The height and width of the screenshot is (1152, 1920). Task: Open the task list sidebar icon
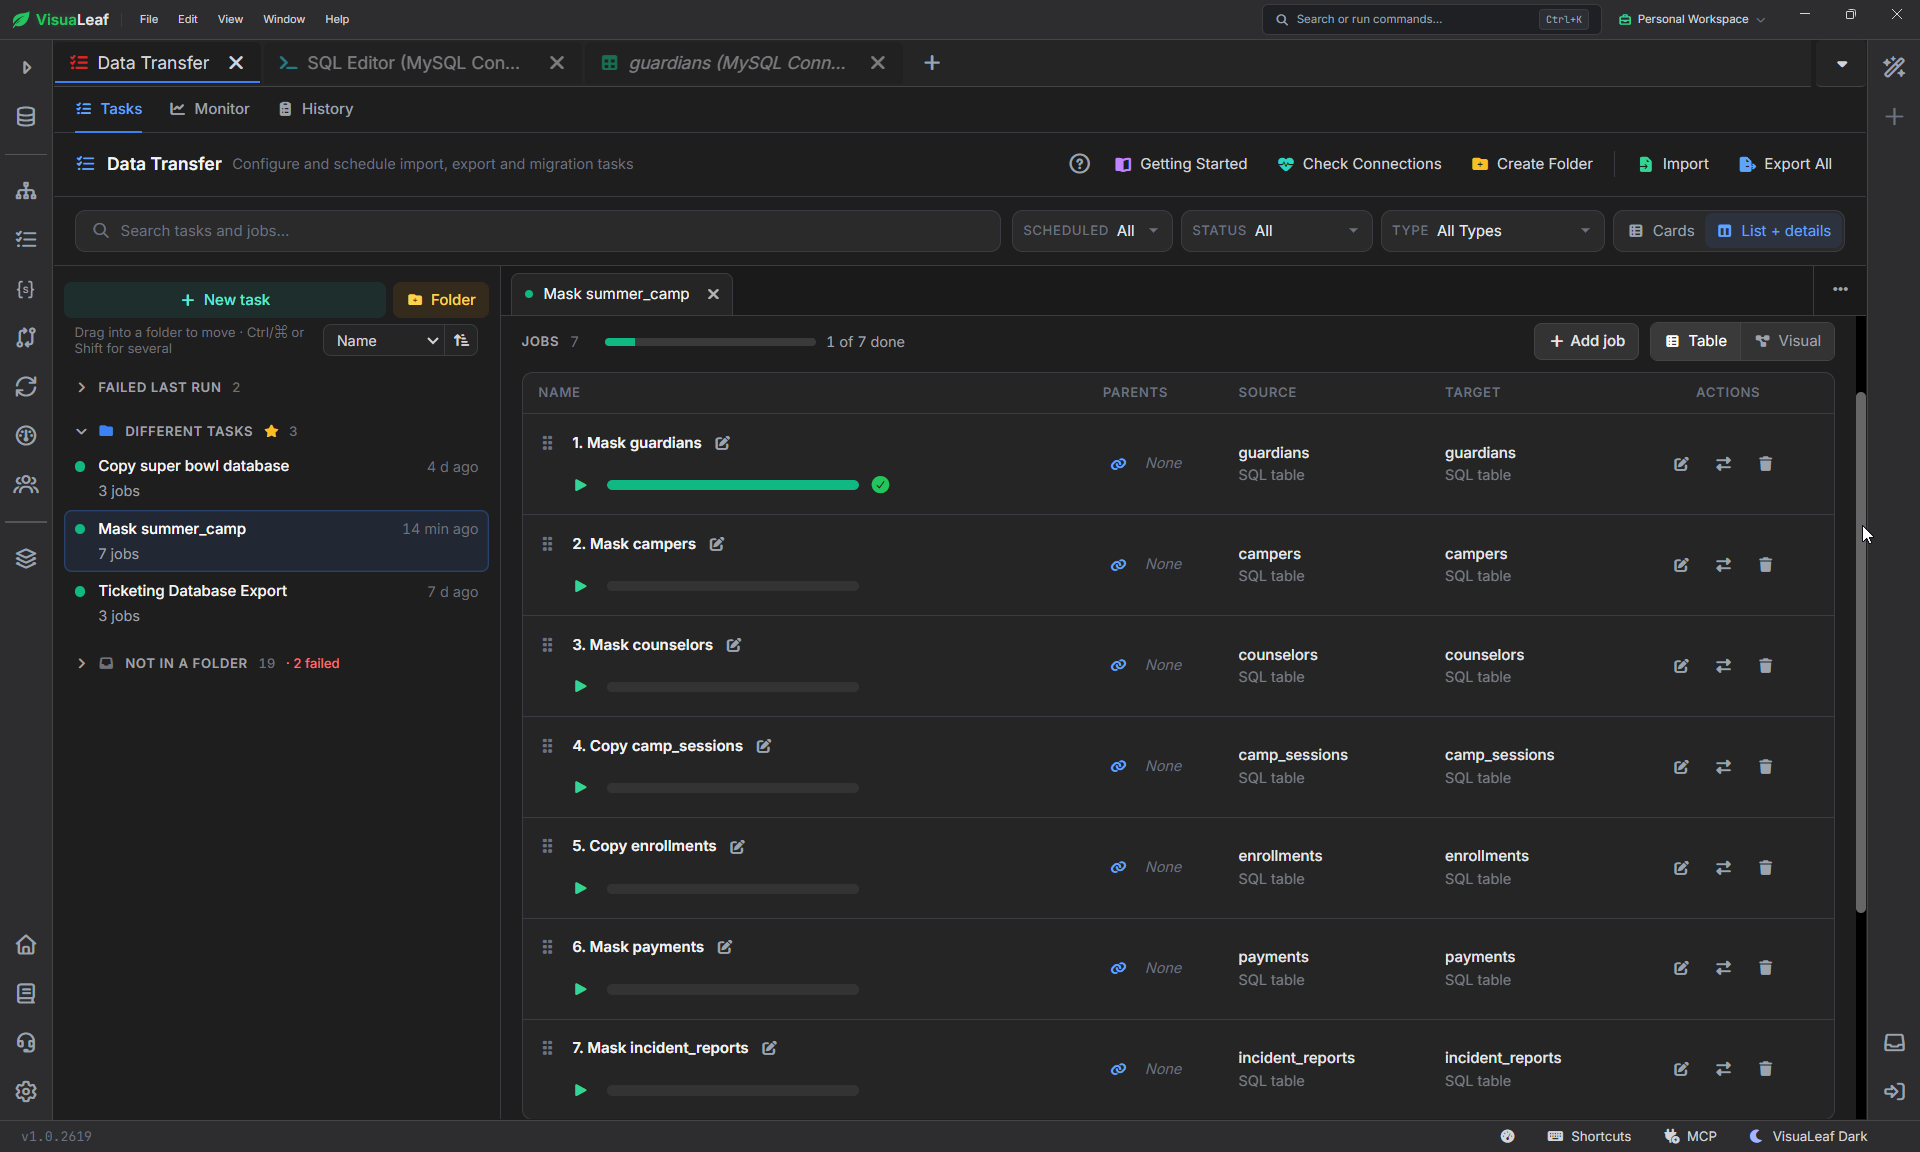click(26, 239)
